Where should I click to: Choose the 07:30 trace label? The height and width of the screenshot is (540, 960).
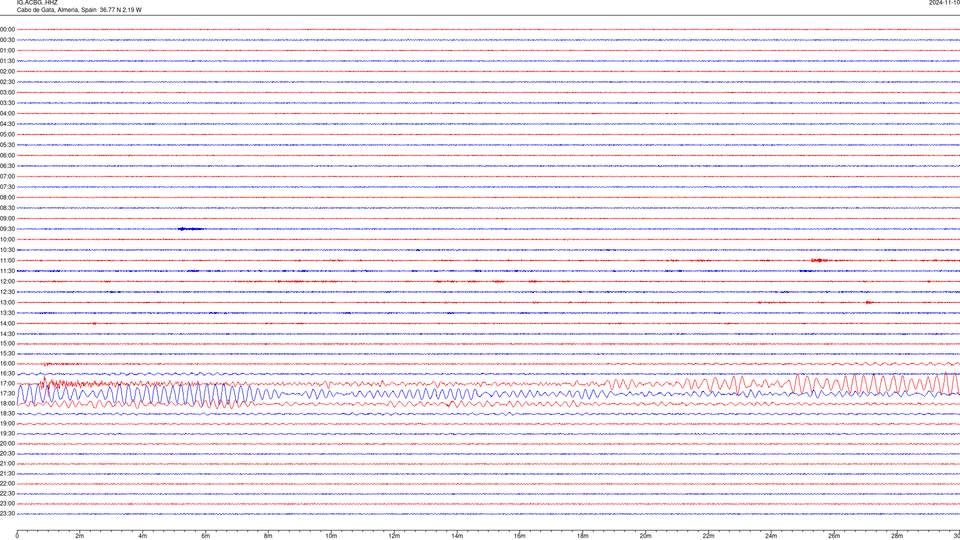click(x=7, y=187)
